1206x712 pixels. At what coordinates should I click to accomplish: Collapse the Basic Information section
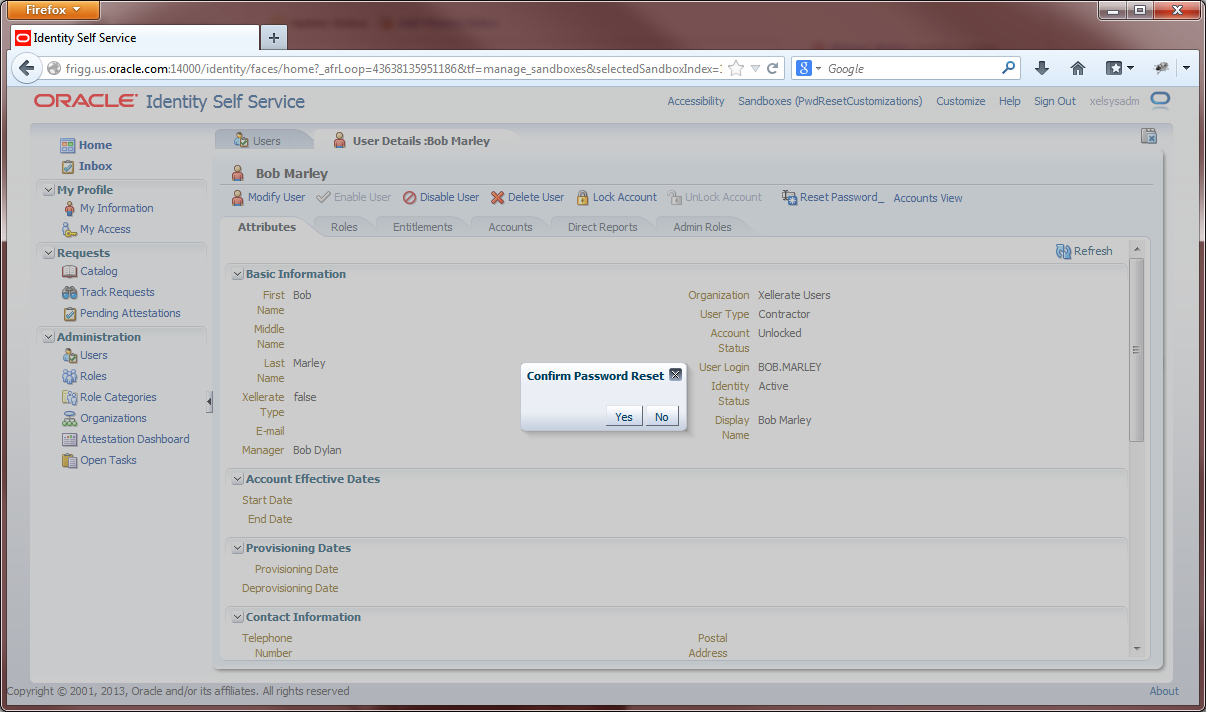click(237, 273)
